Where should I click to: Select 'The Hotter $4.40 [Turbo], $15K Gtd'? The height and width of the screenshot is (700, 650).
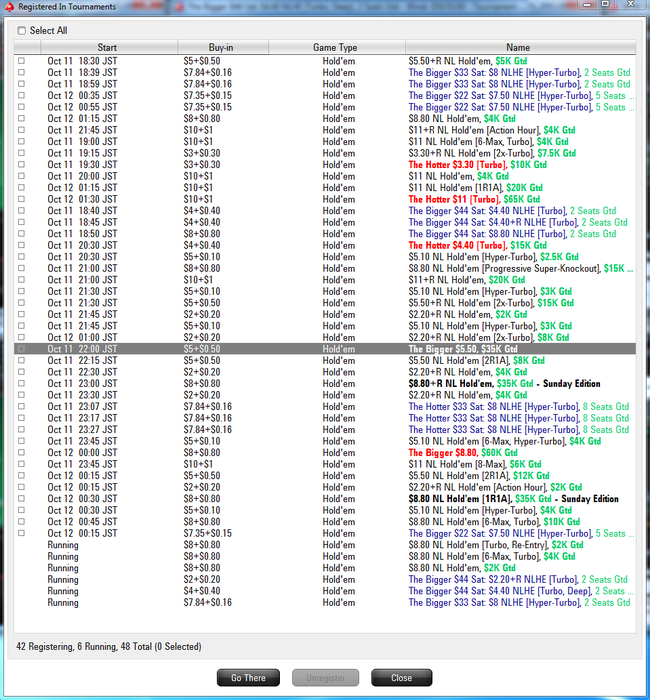[x=325, y=245]
